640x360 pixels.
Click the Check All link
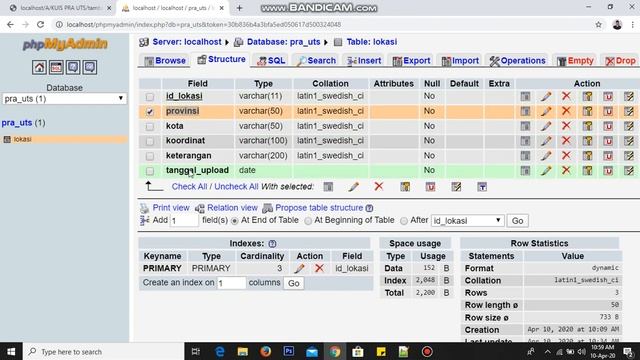click(189, 187)
